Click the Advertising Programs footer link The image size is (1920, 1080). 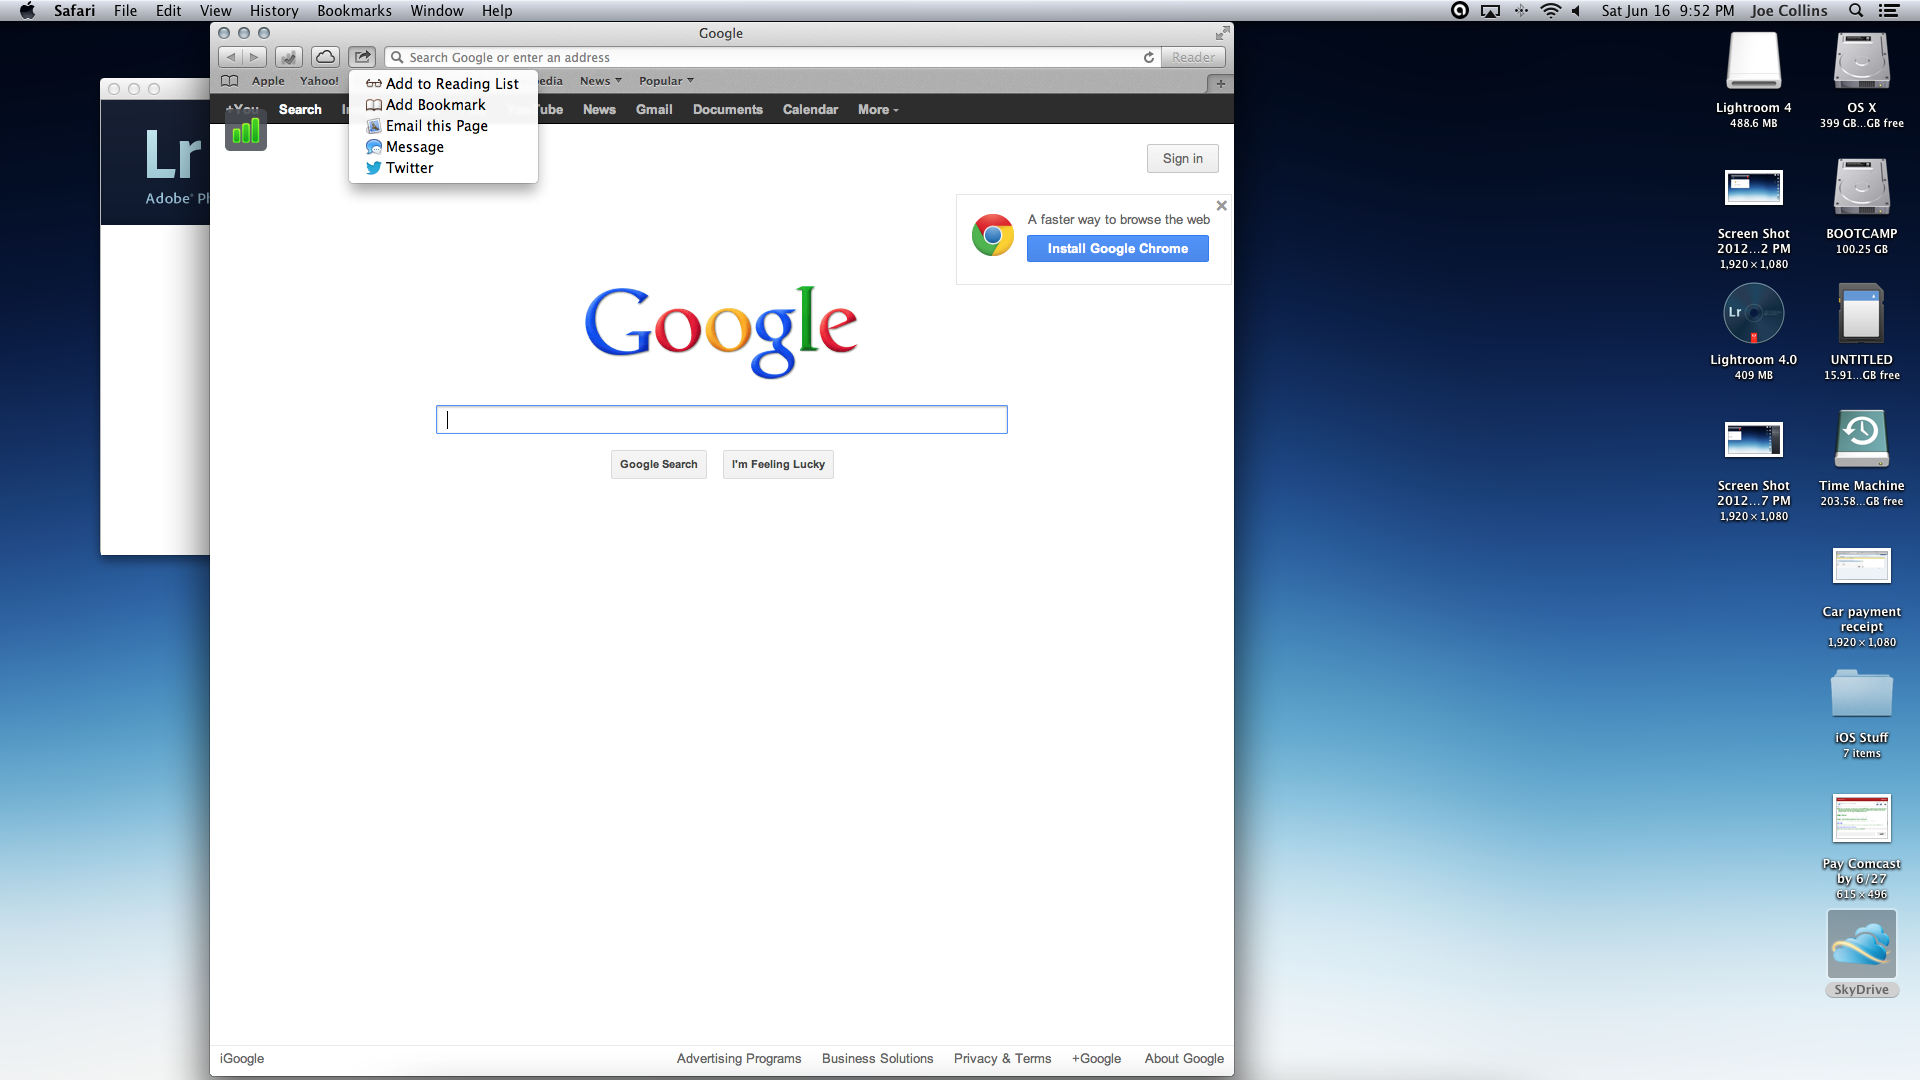[739, 1058]
